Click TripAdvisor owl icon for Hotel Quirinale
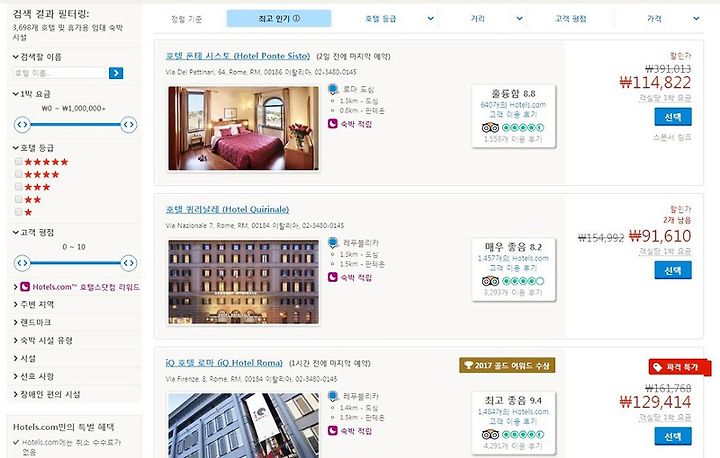720x458 pixels. coord(490,281)
